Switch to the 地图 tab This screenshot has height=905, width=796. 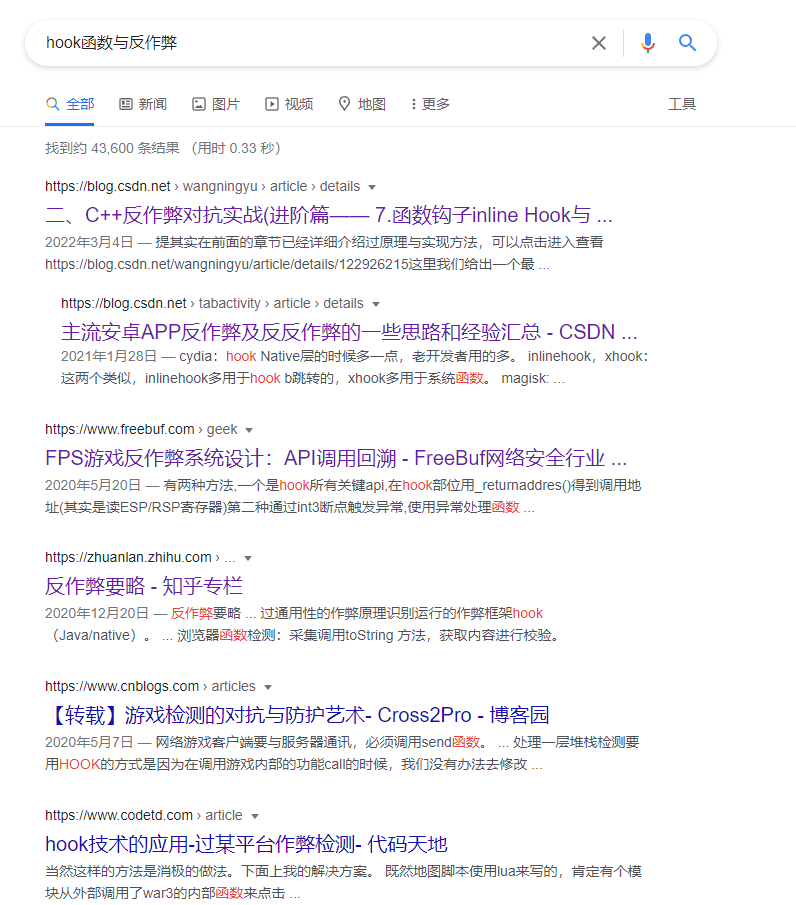[x=362, y=104]
